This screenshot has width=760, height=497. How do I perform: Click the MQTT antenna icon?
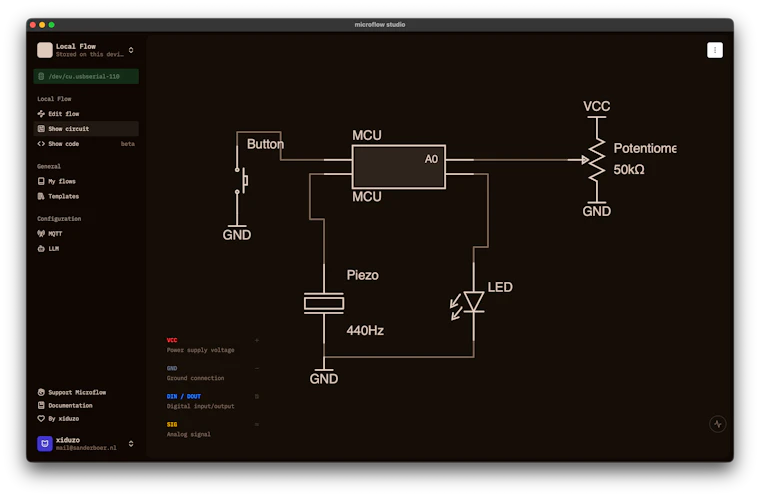41,233
